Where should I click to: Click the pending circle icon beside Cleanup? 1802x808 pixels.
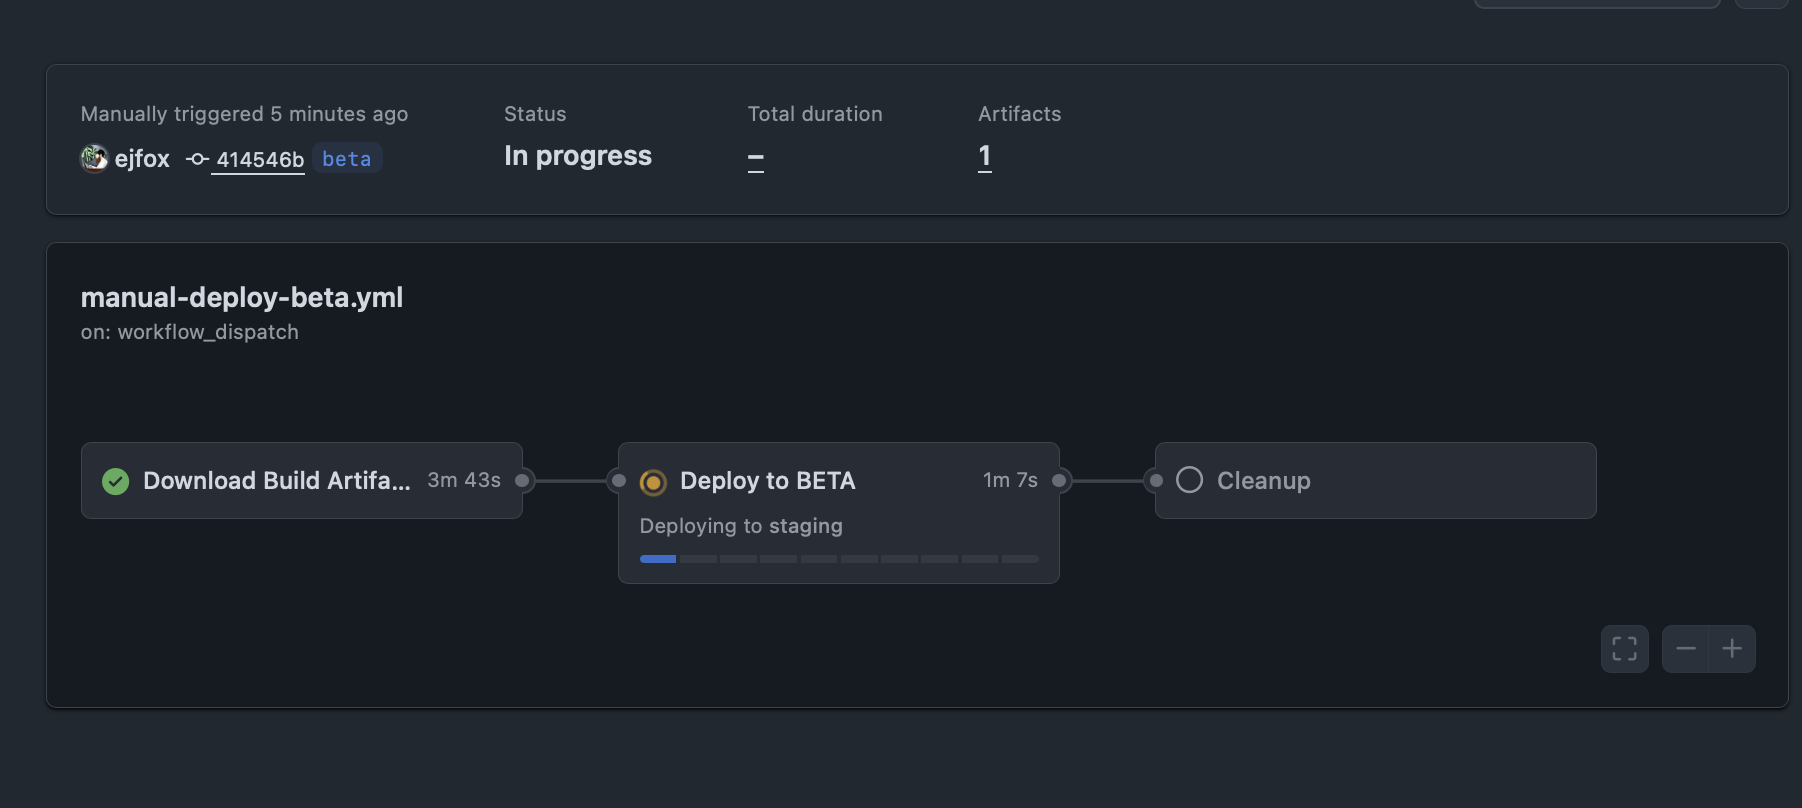[x=1189, y=480]
